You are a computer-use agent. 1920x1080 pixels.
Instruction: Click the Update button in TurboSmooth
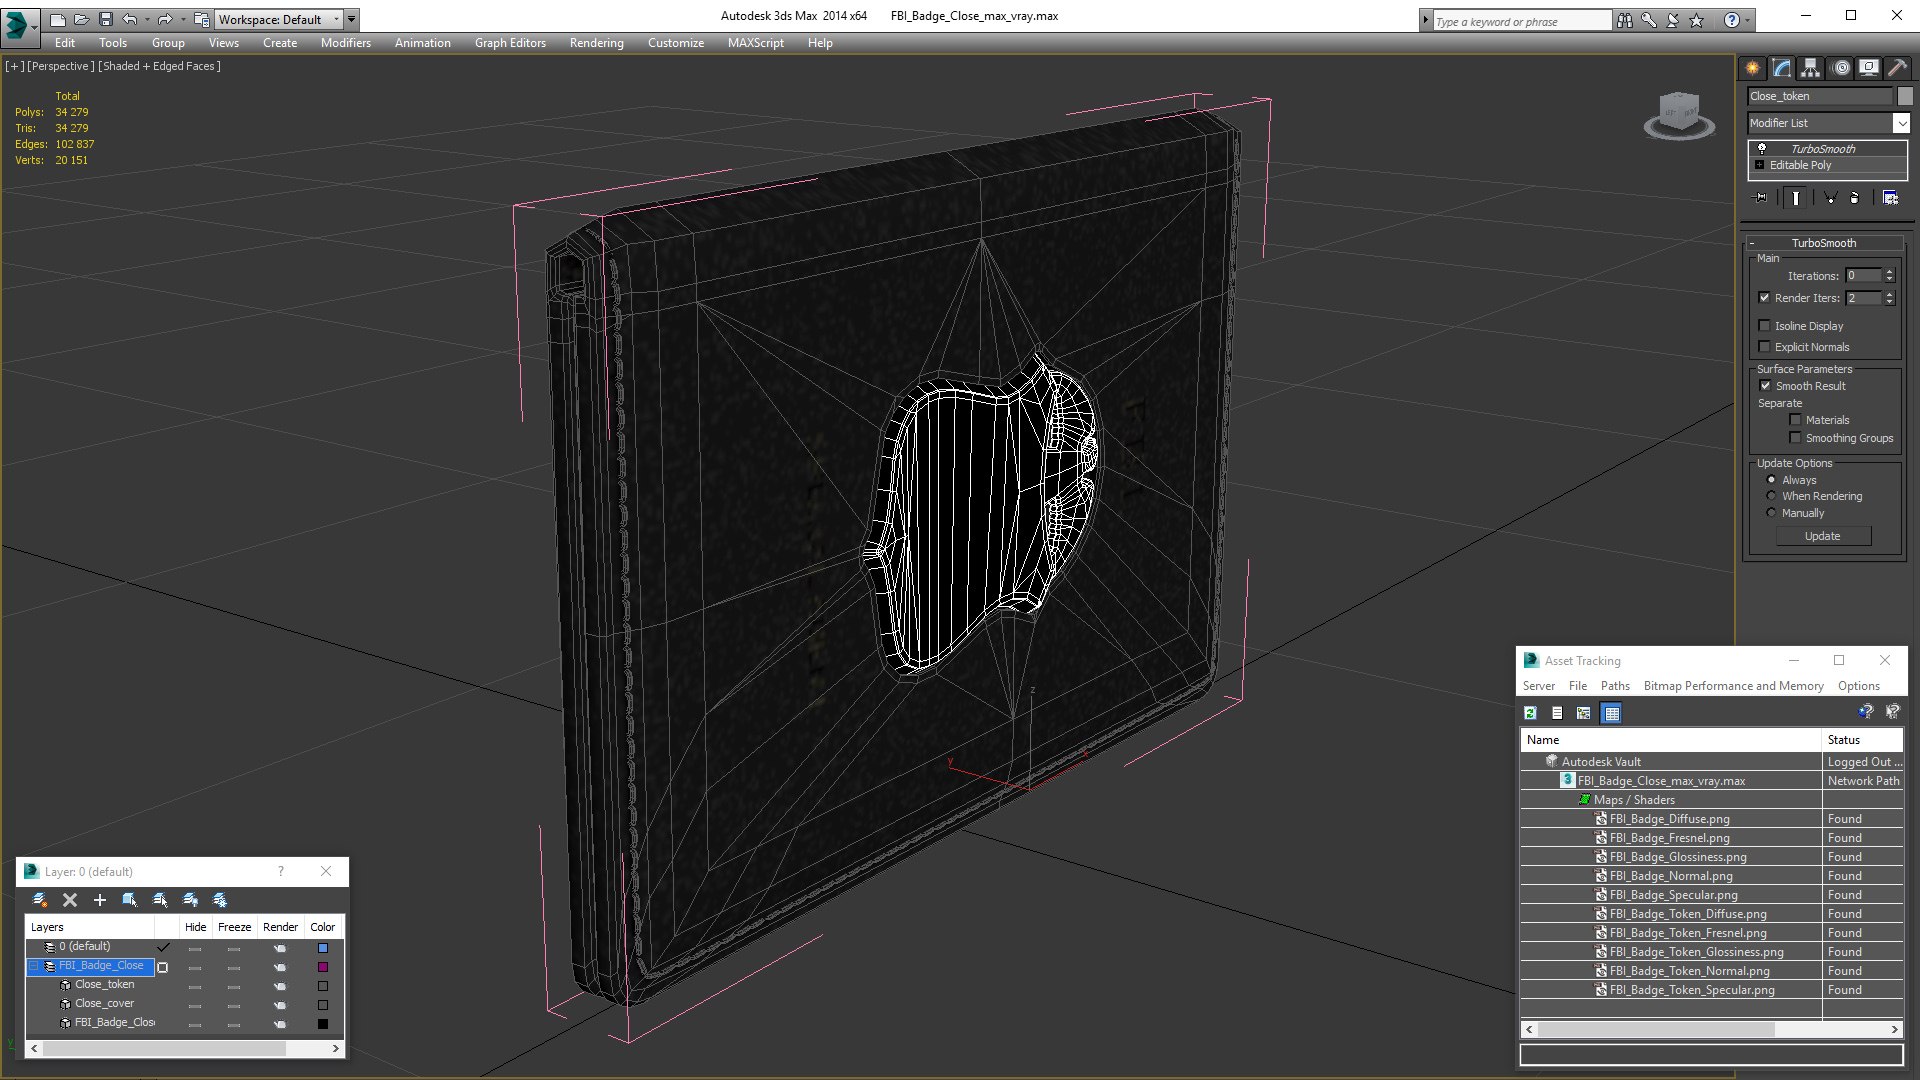click(1822, 535)
